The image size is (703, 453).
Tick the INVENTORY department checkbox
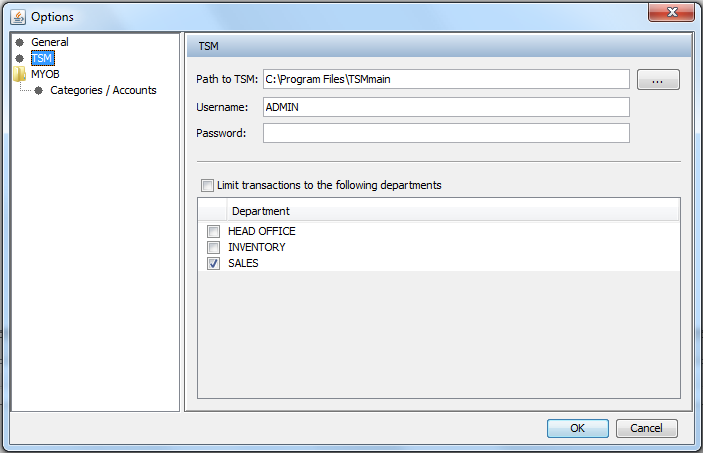coord(213,247)
